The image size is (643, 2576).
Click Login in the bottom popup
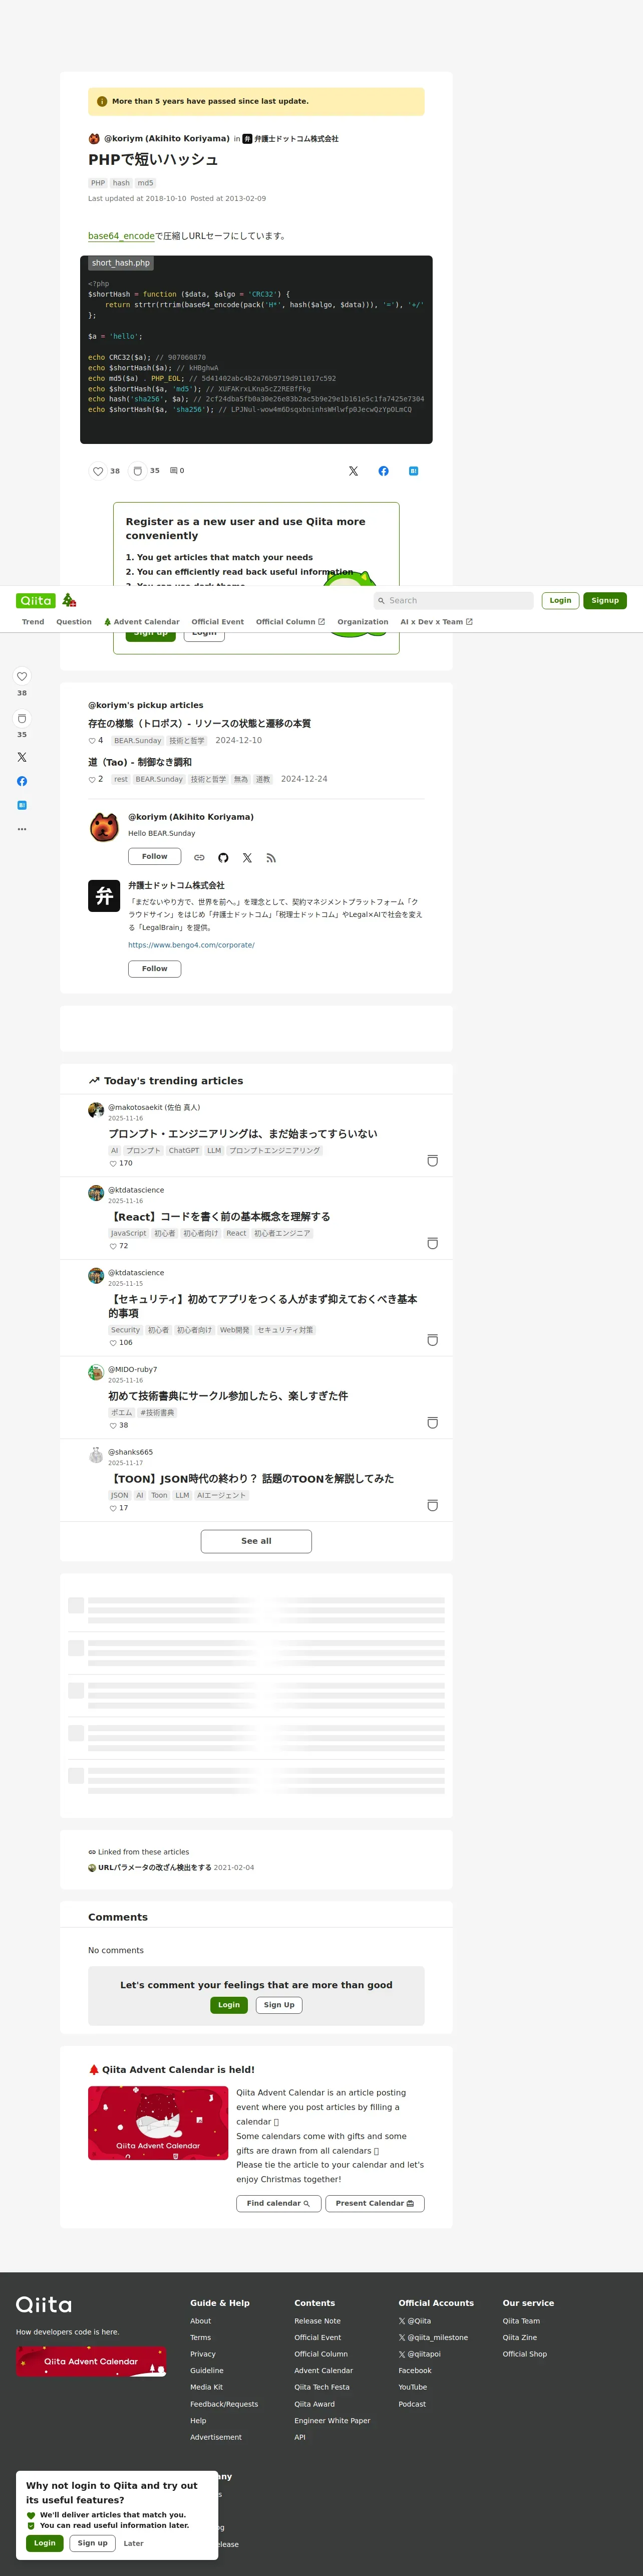pos(45,2543)
